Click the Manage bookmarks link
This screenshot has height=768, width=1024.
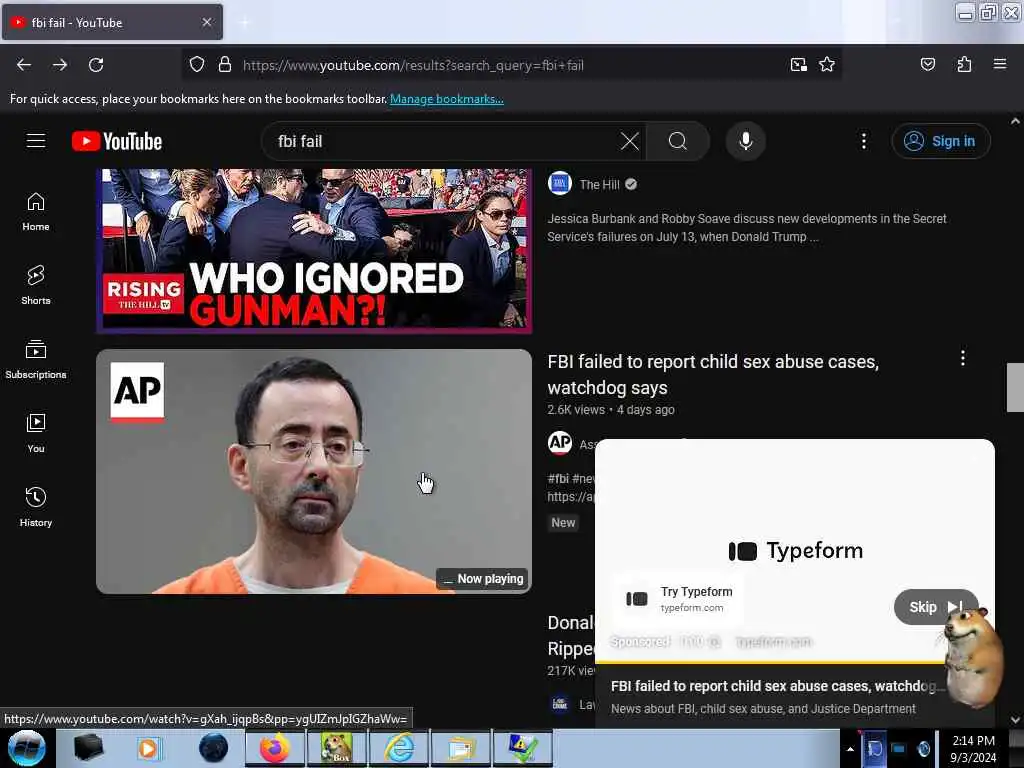point(447,99)
